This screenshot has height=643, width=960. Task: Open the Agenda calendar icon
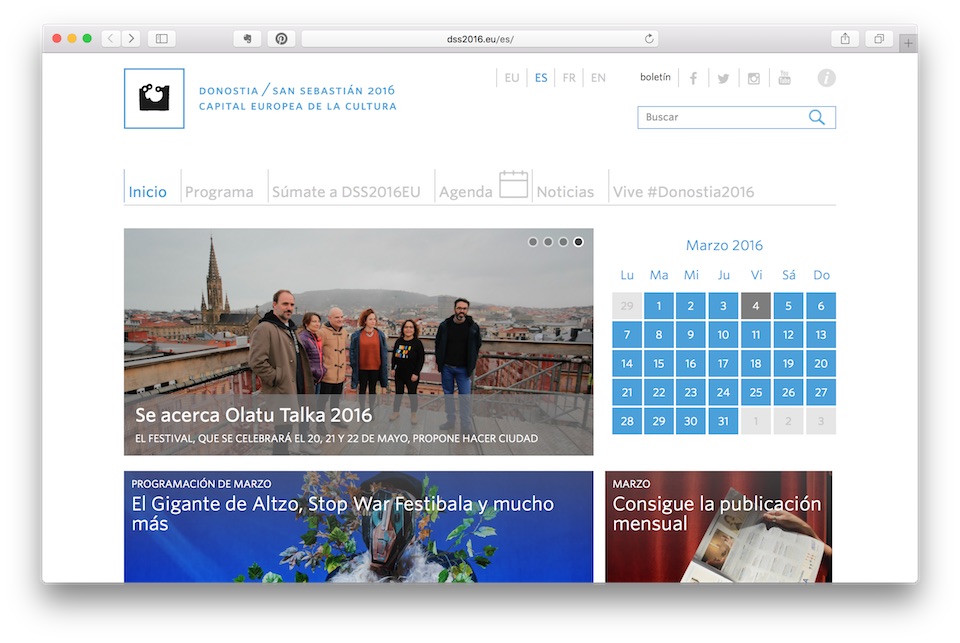[x=513, y=185]
